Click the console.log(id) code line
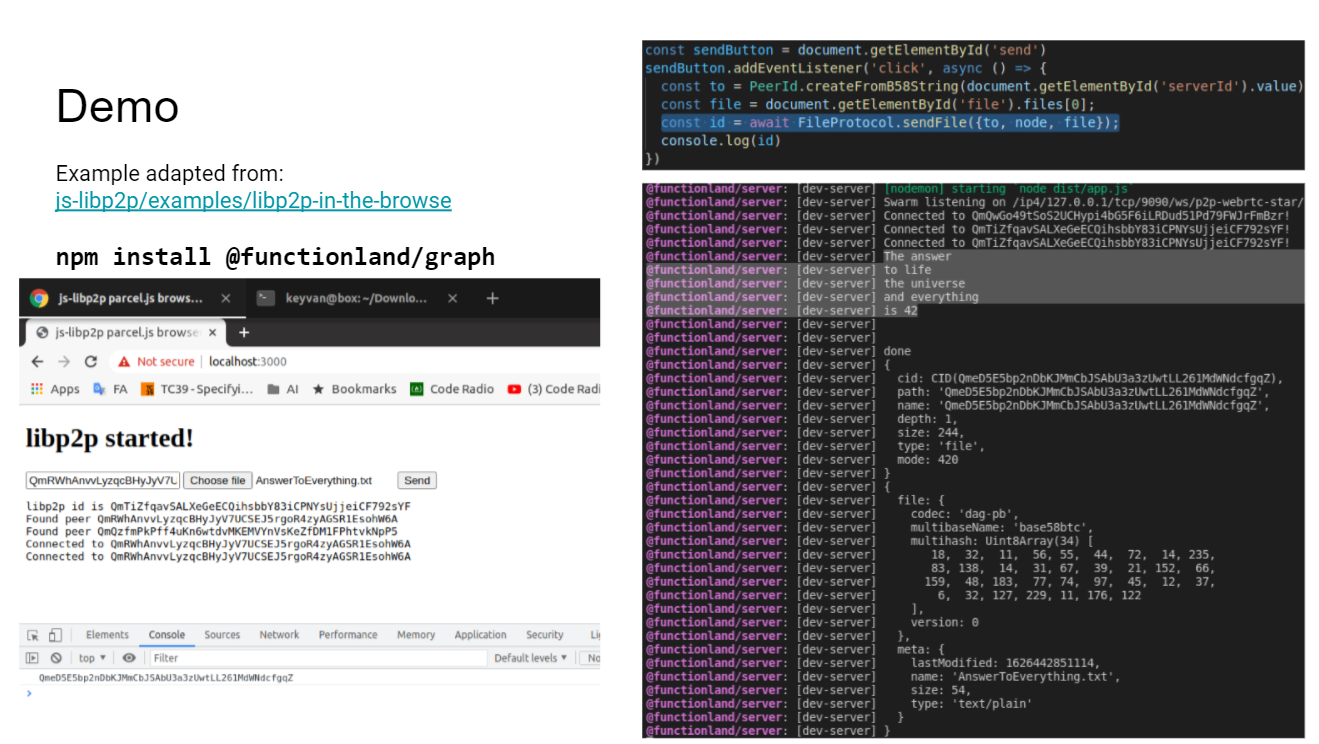The width and height of the screenshot is (1319, 744). (720, 140)
